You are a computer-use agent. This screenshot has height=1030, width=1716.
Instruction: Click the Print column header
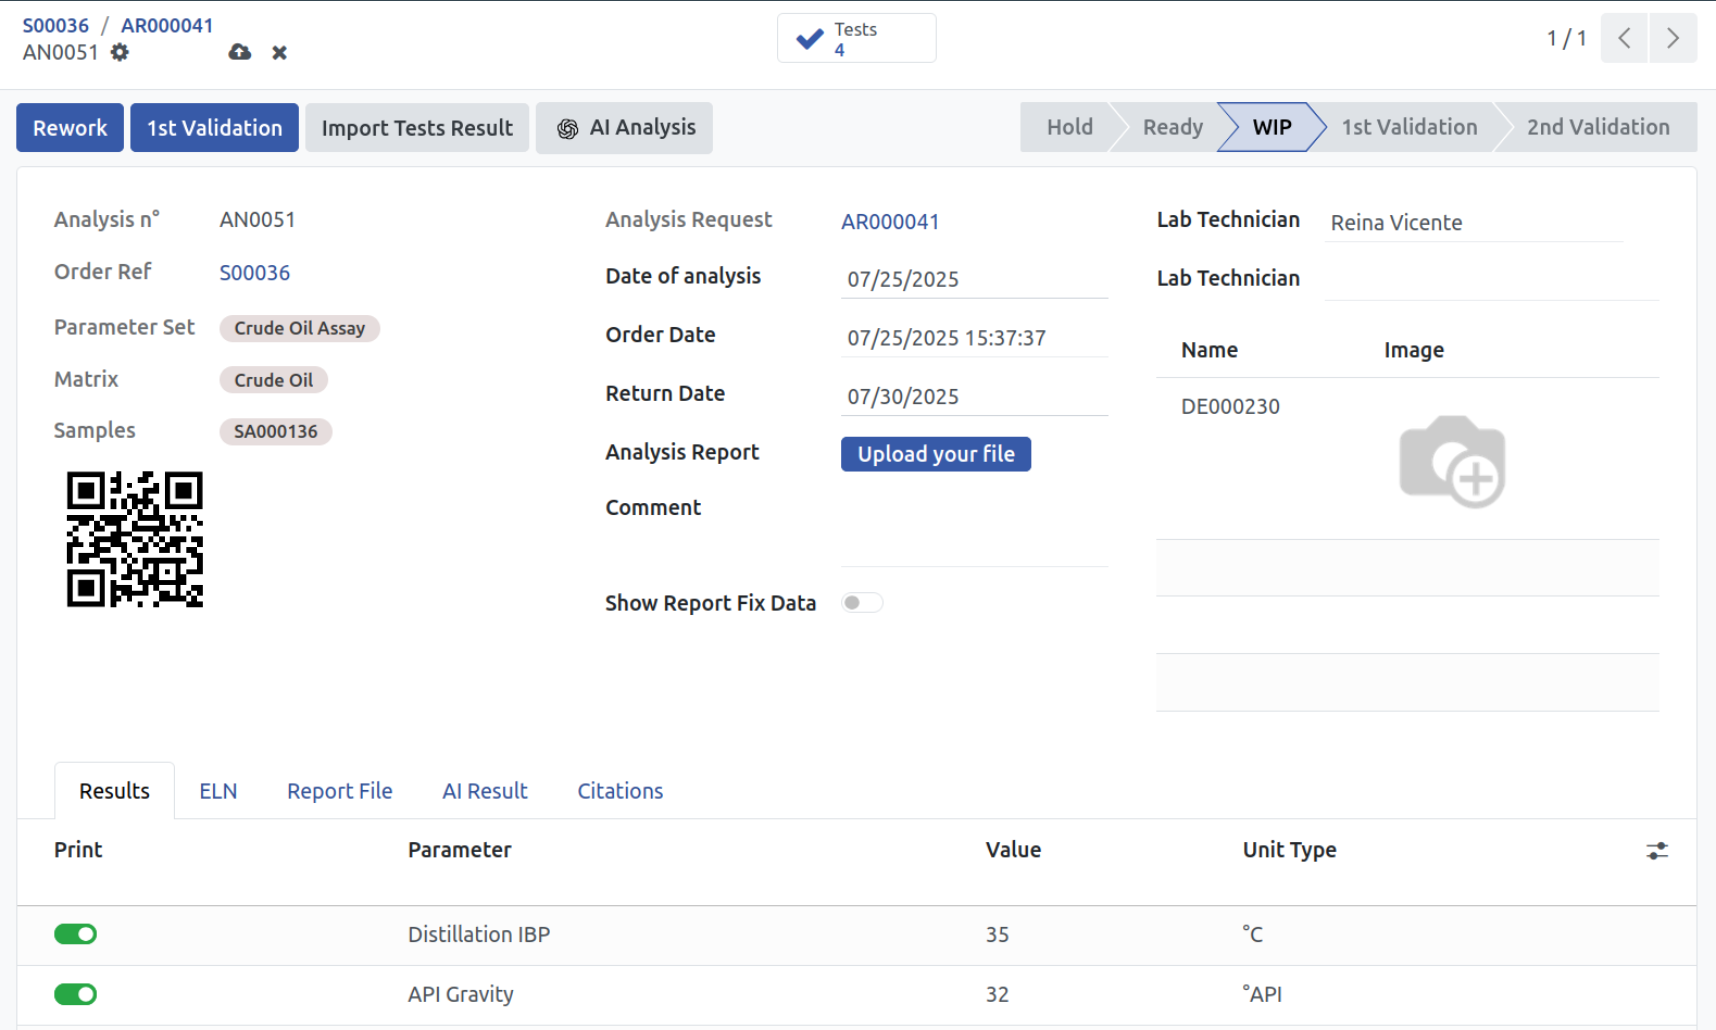click(78, 850)
